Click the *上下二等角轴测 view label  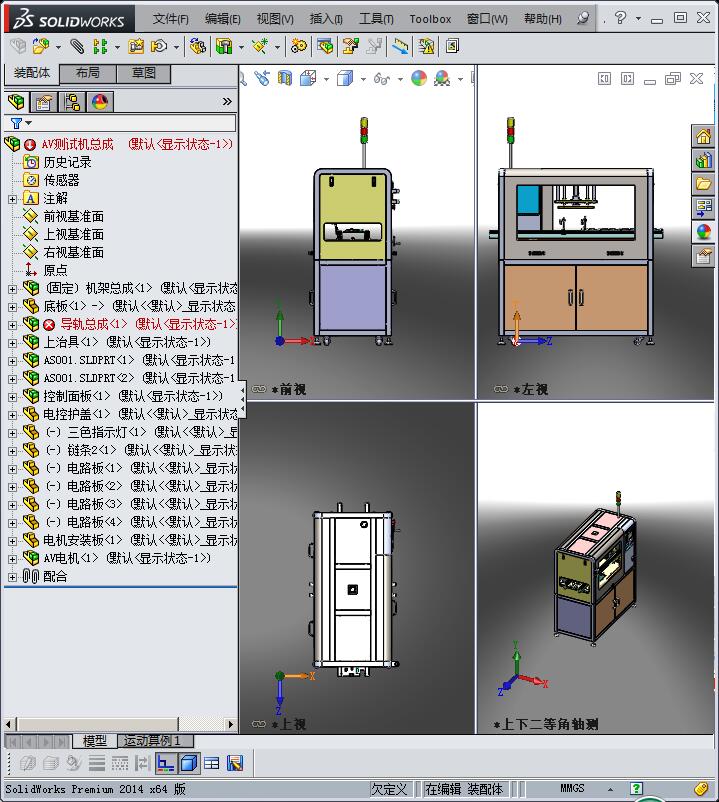(545, 724)
